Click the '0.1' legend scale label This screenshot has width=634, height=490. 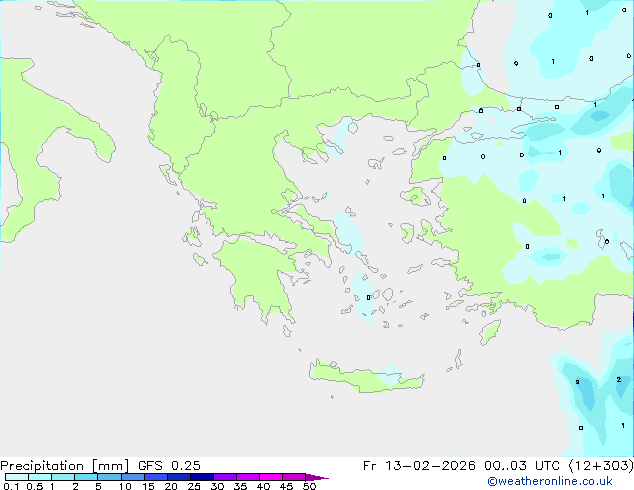(x=11, y=486)
